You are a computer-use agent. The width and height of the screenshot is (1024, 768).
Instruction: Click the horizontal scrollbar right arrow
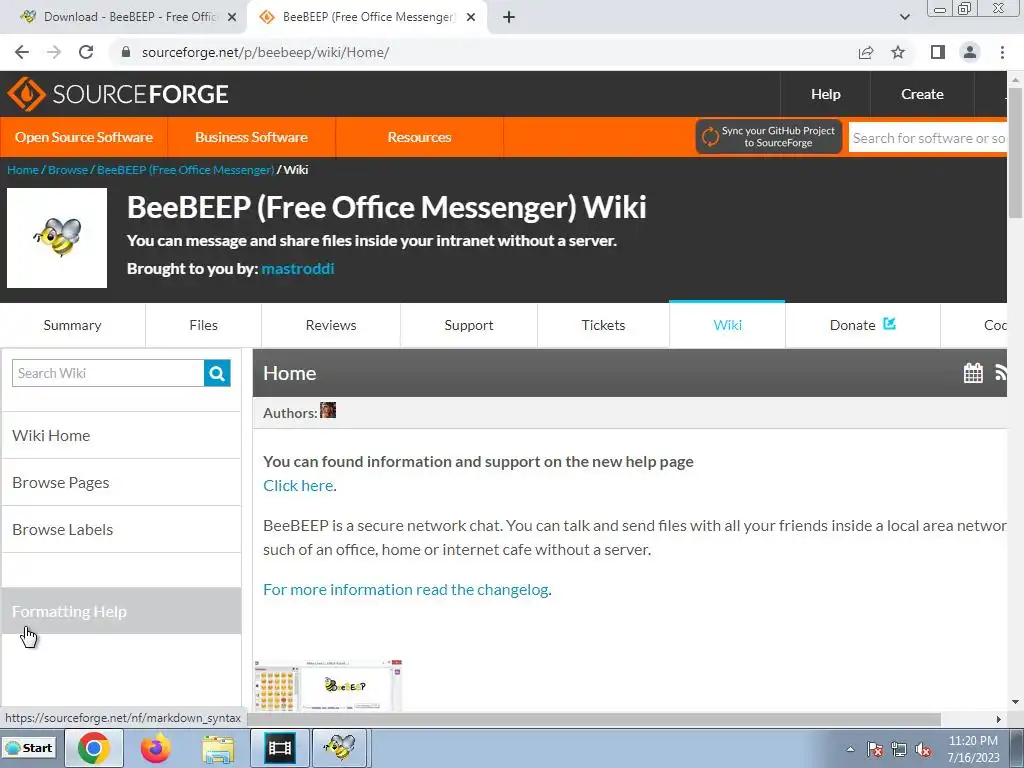(999, 719)
